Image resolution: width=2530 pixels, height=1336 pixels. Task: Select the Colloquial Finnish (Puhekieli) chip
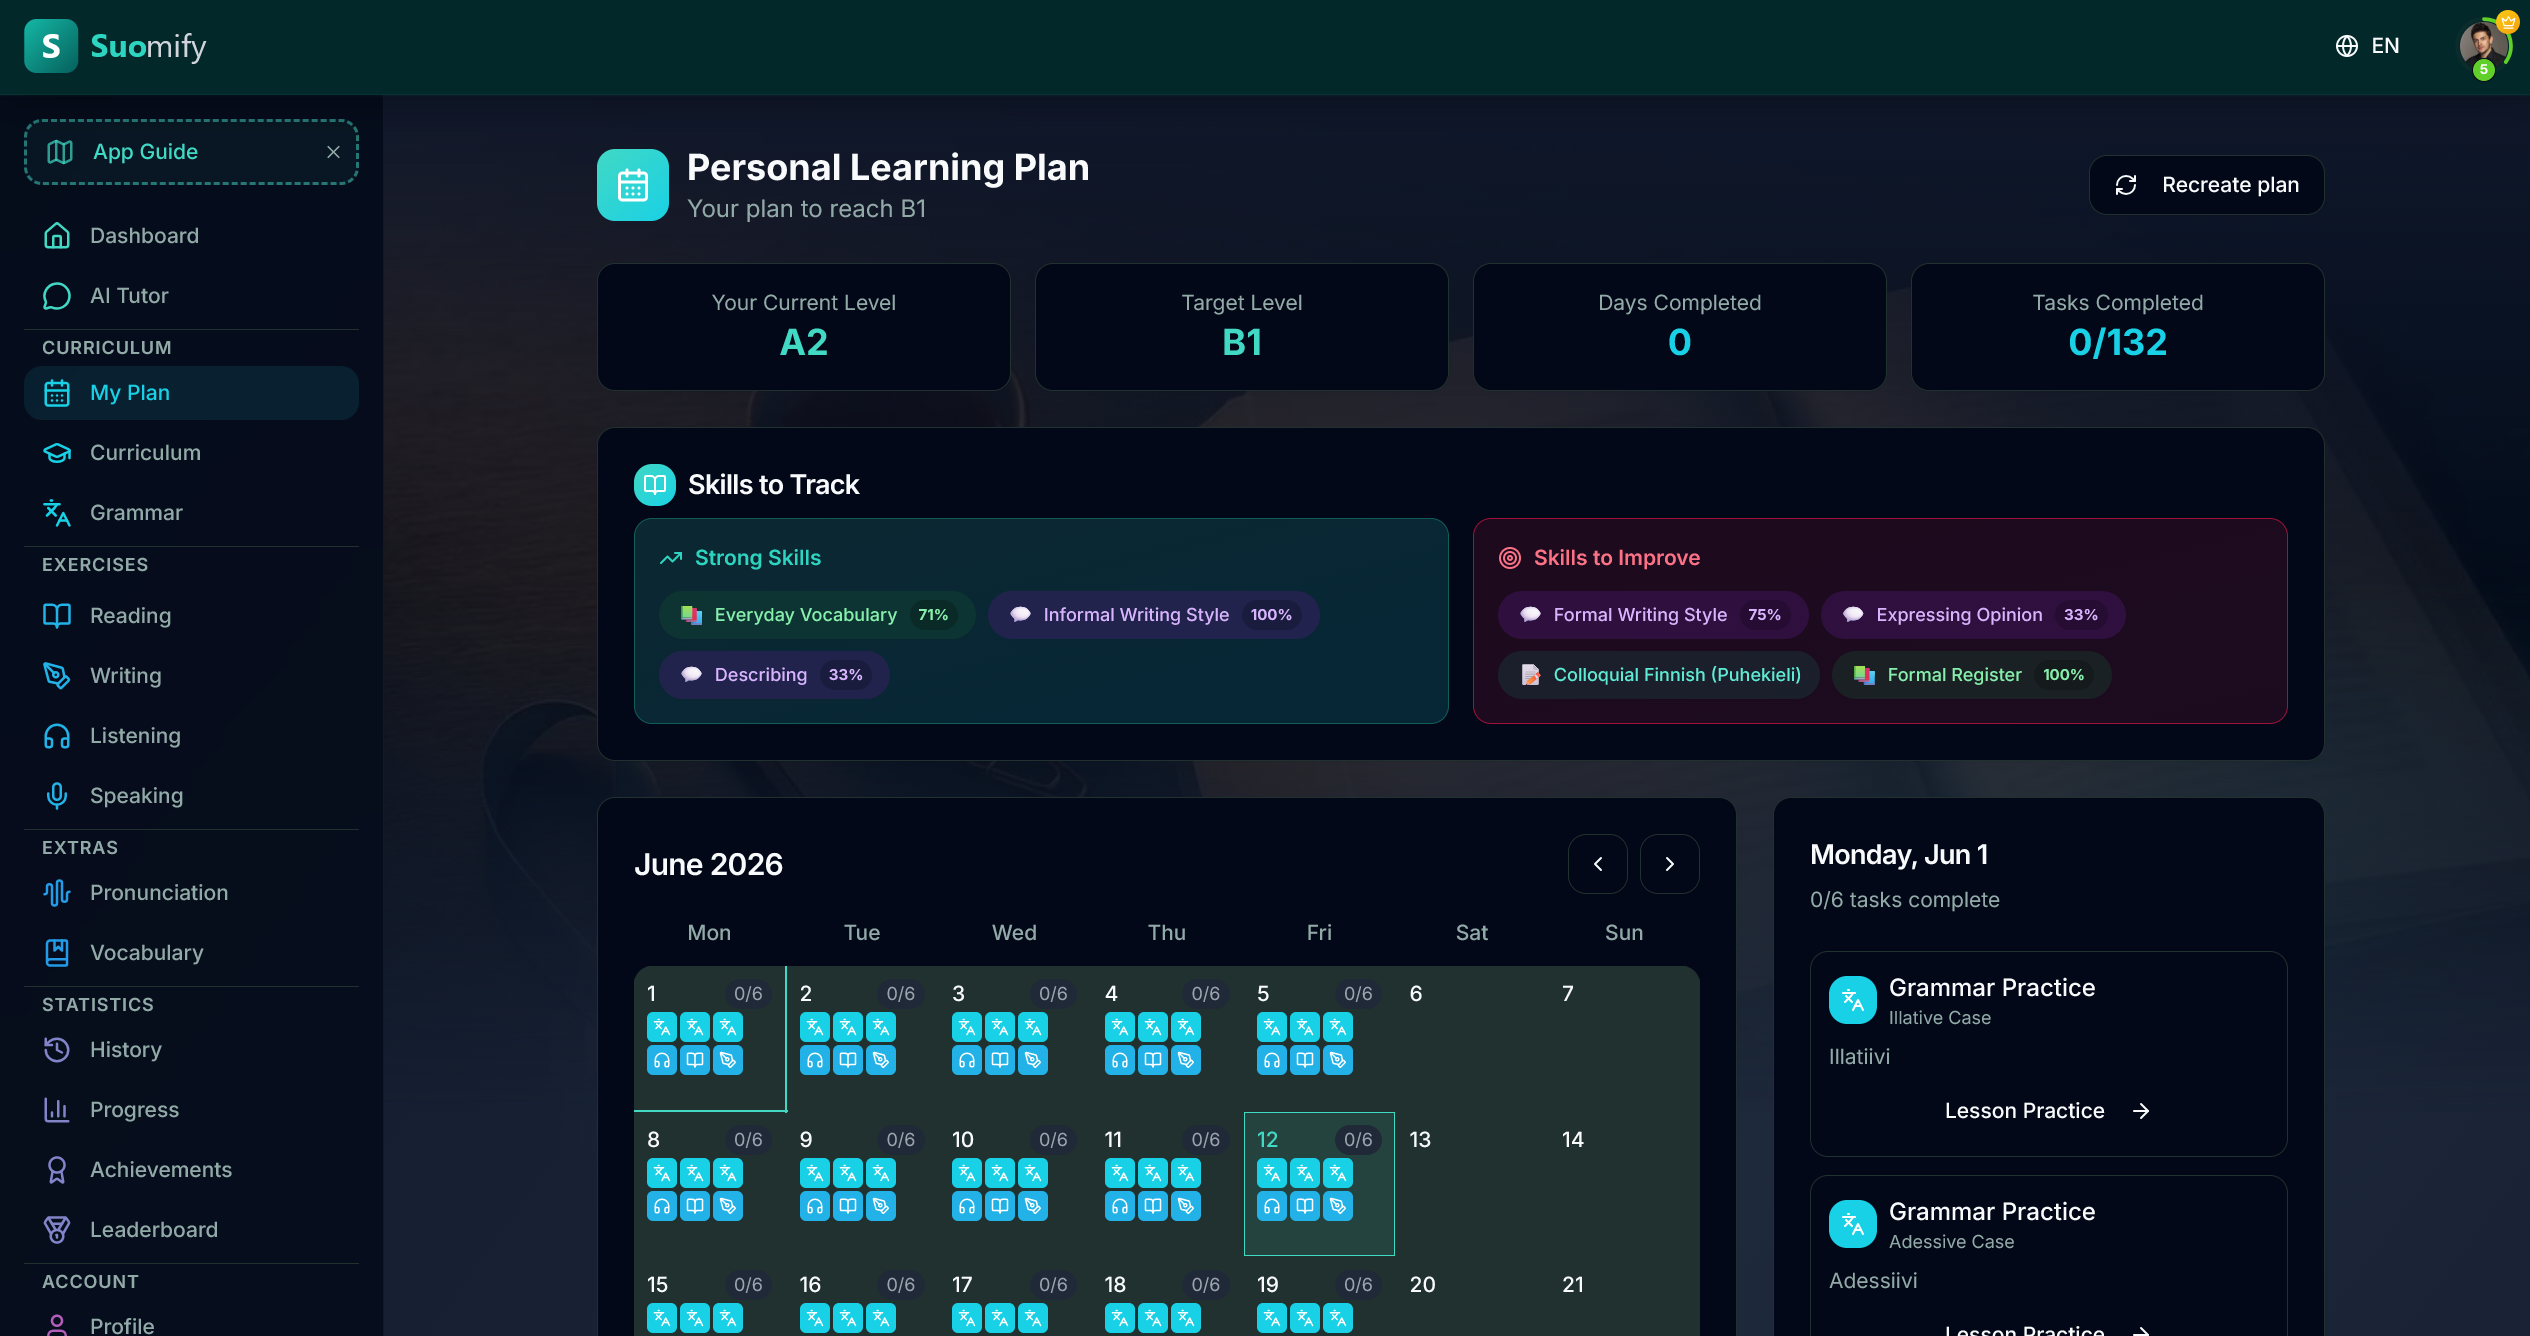[x=1658, y=675]
